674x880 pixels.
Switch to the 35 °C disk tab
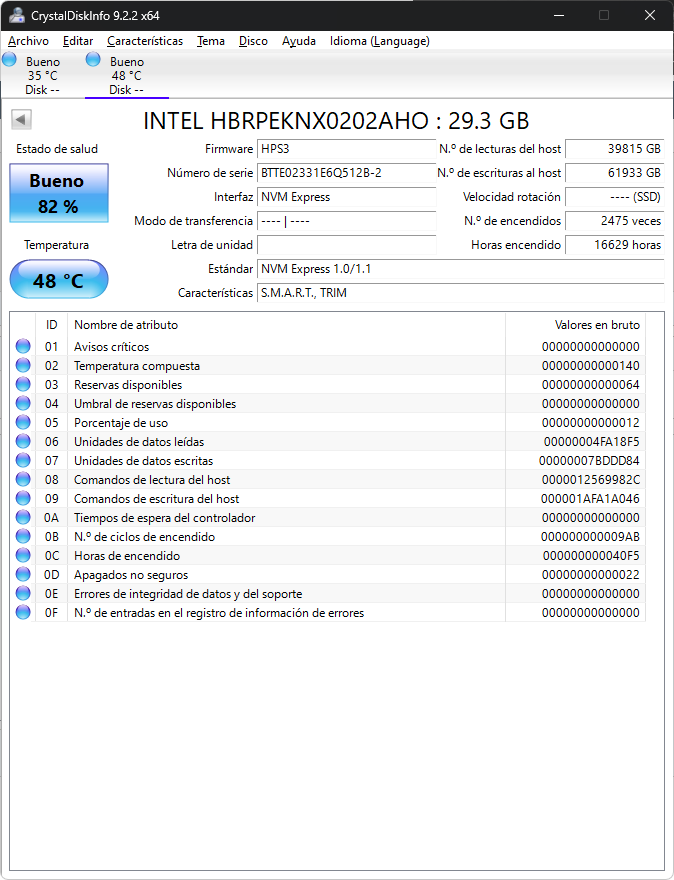click(43, 75)
